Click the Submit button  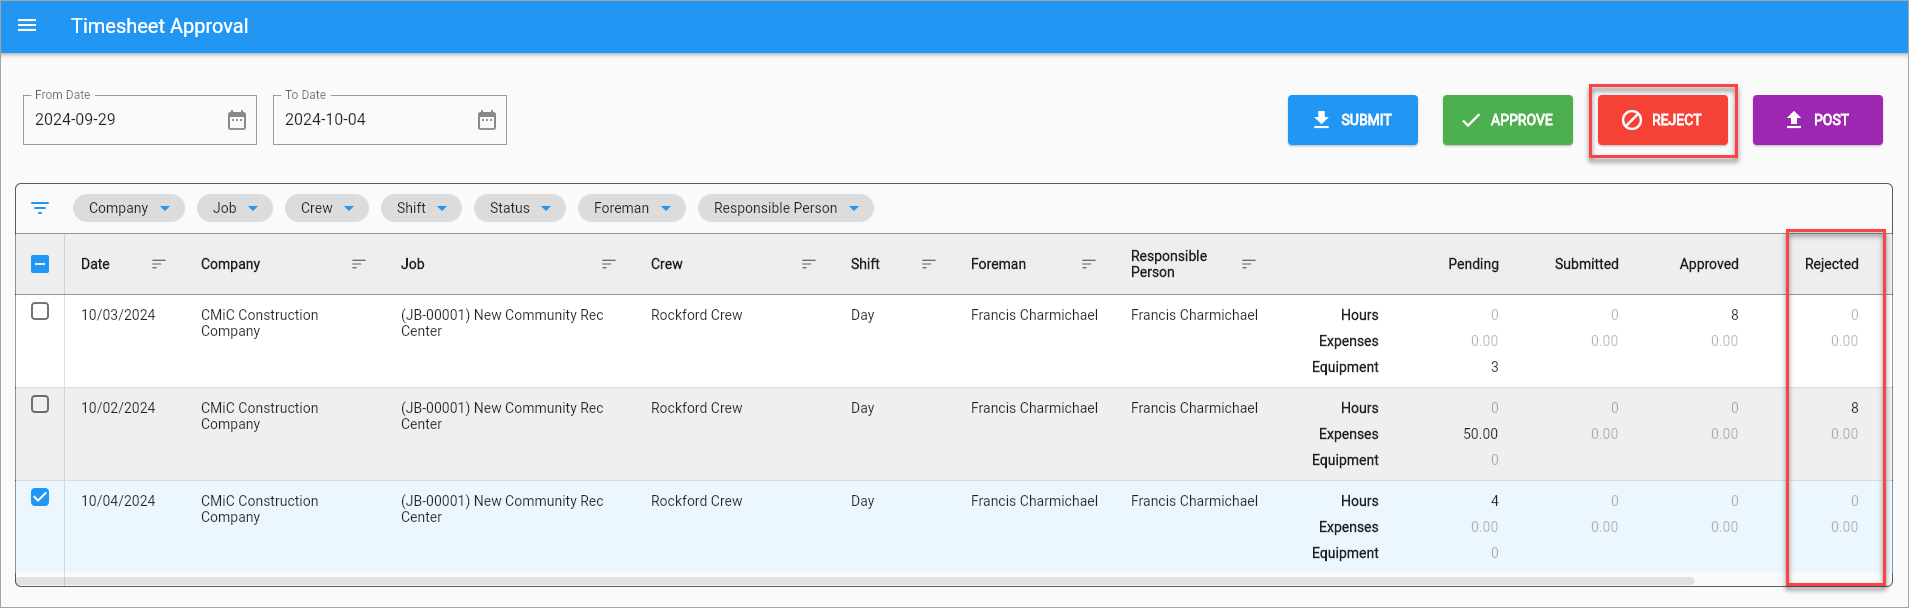click(x=1353, y=120)
